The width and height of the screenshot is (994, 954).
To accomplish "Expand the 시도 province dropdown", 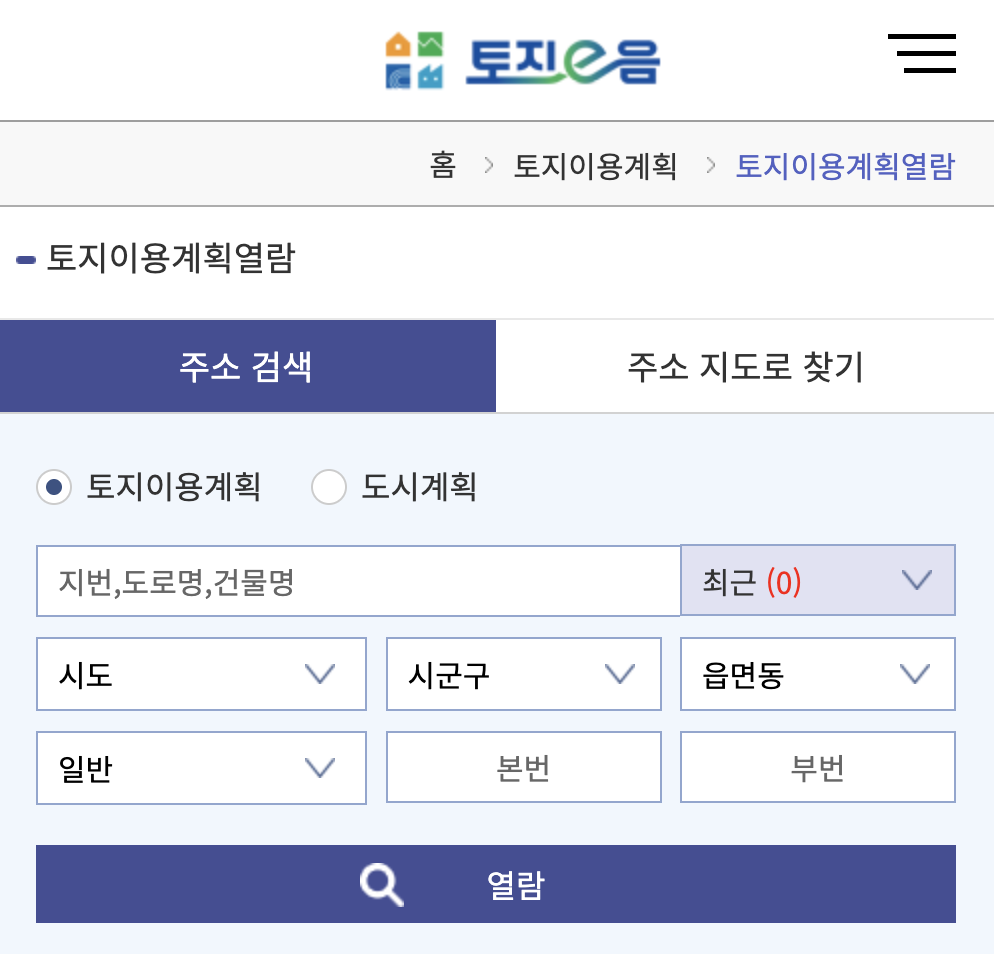I will pyautogui.click(x=201, y=674).
